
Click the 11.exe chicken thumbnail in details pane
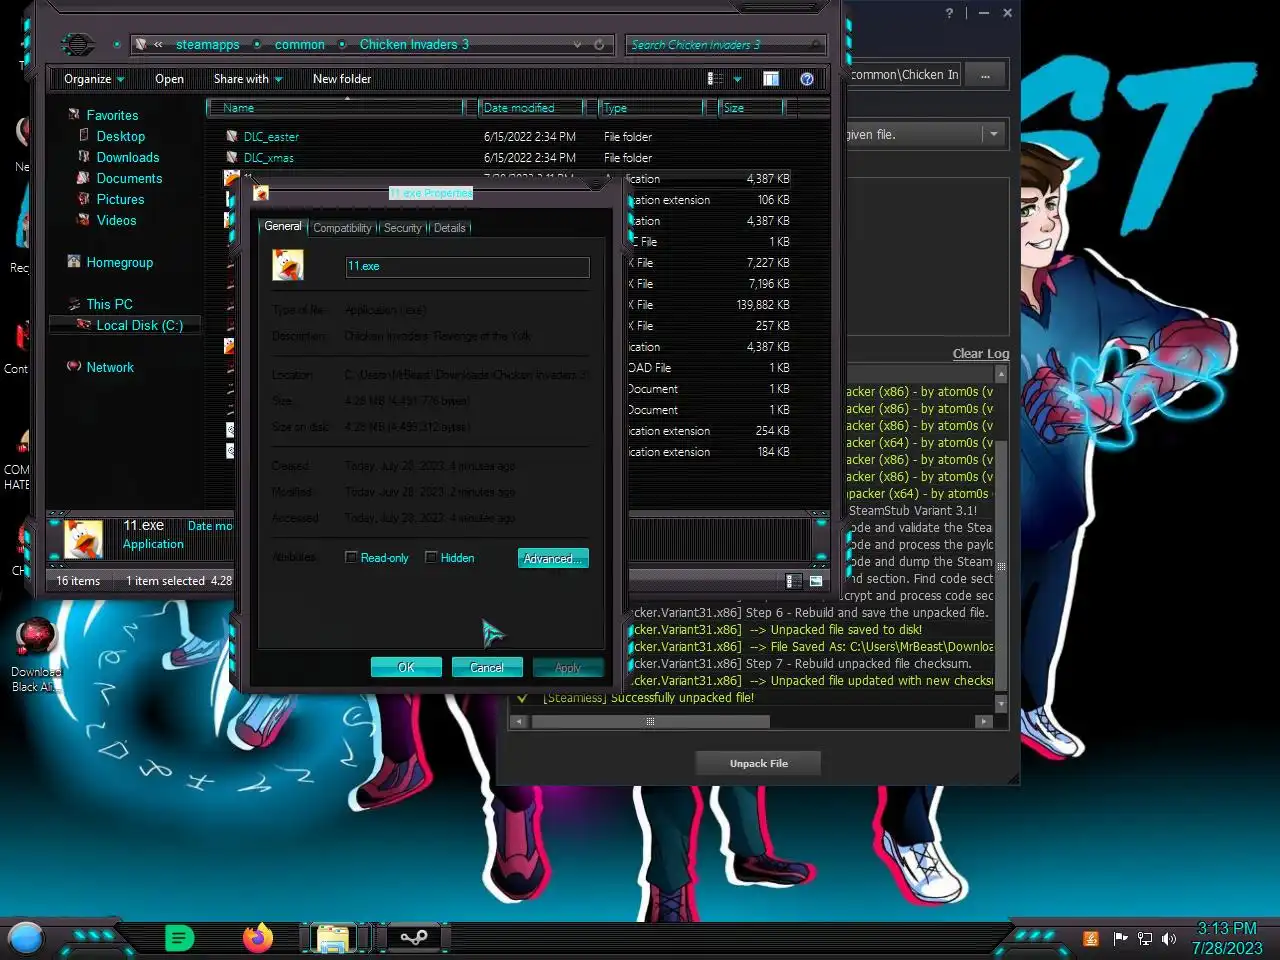click(x=83, y=539)
